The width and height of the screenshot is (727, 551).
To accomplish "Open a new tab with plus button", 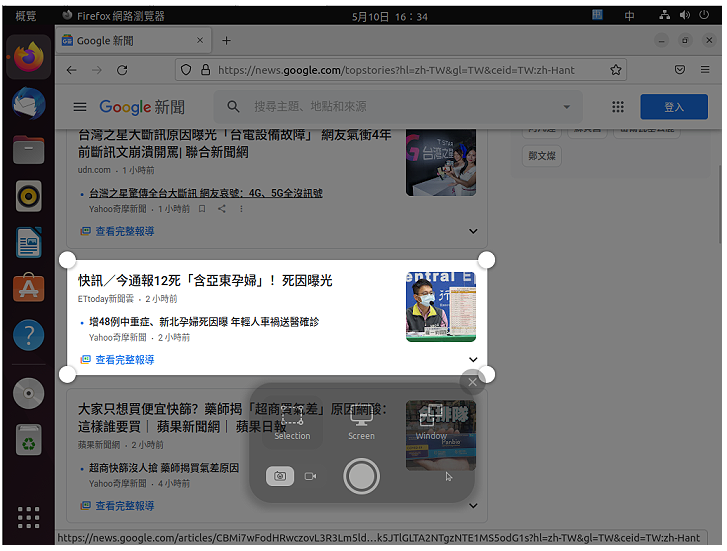I will click(226, 41).
